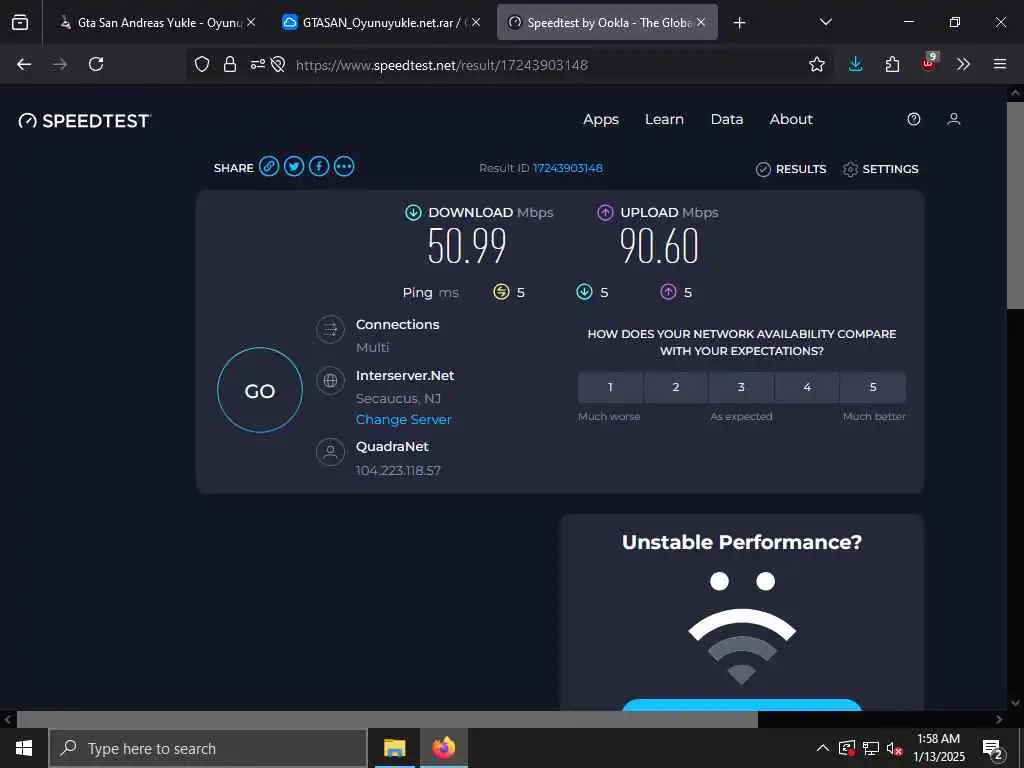Expand the list all tabs dropdown
The height and width of the screenshot is (768, 1024).
825,22
